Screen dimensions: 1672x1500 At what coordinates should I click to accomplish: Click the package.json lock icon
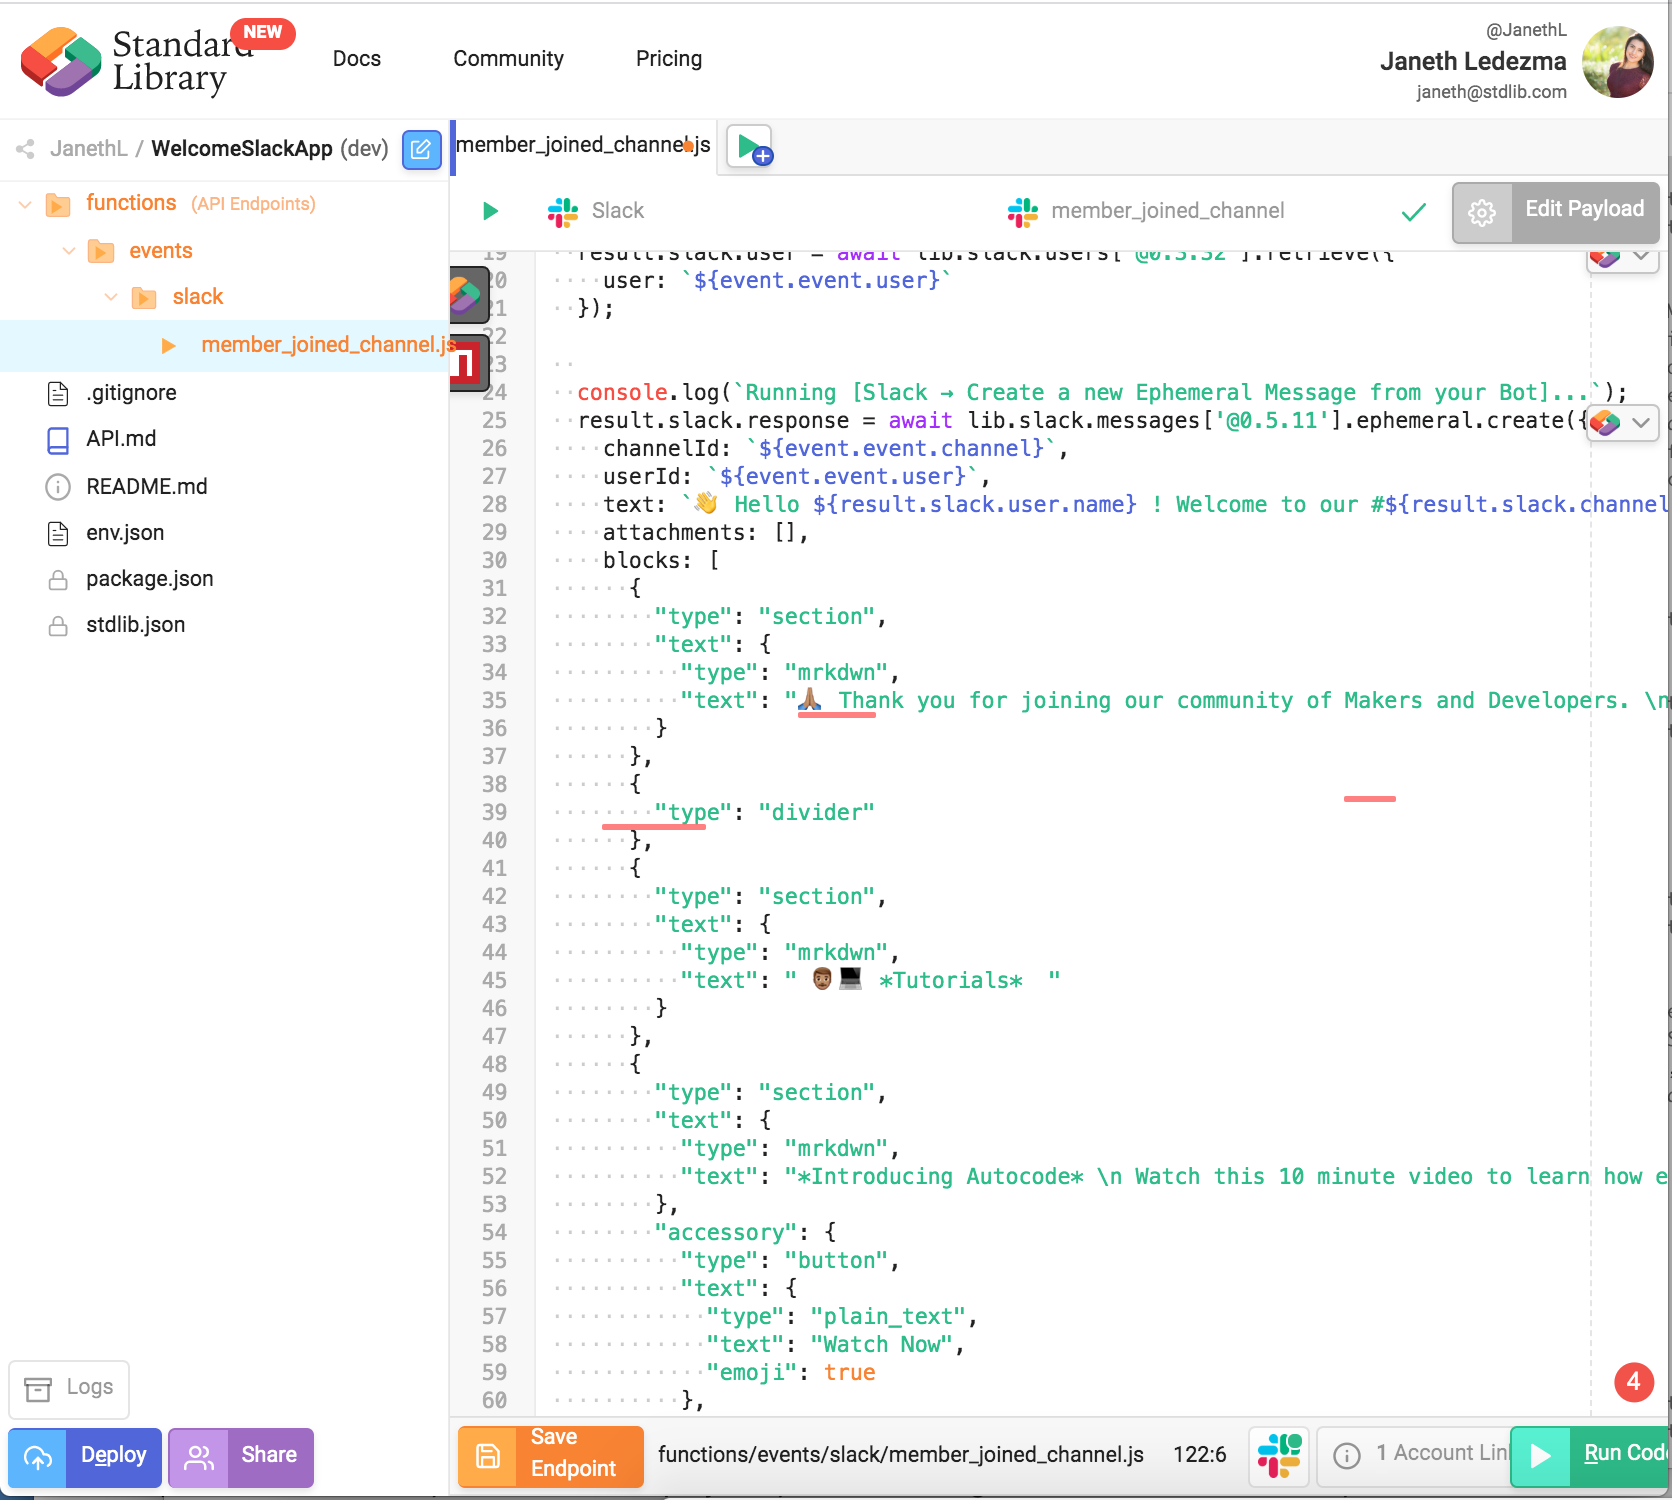(x=58, y=580)
